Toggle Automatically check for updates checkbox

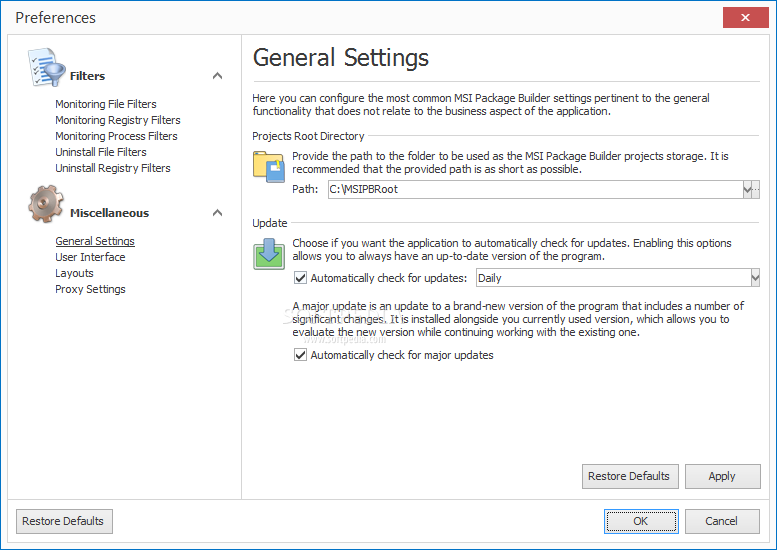click(300, 278)
